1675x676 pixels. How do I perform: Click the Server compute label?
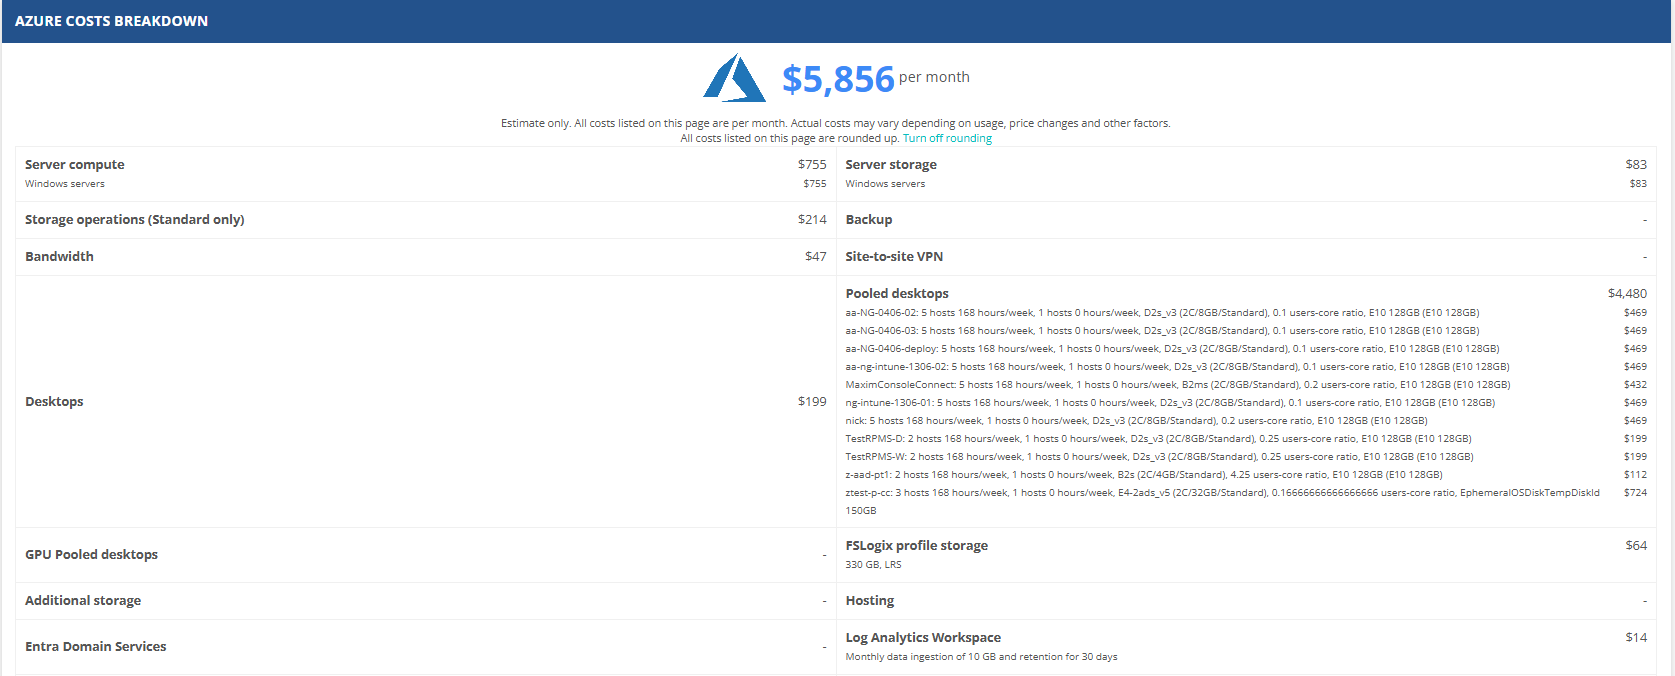pyautogui.click(x=75, y=164)
